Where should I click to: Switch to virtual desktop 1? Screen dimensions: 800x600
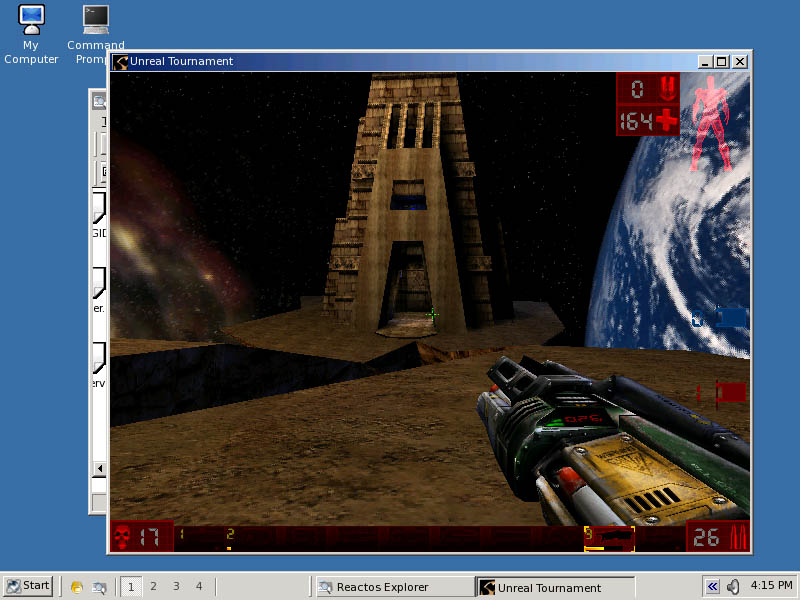(131, 587)
